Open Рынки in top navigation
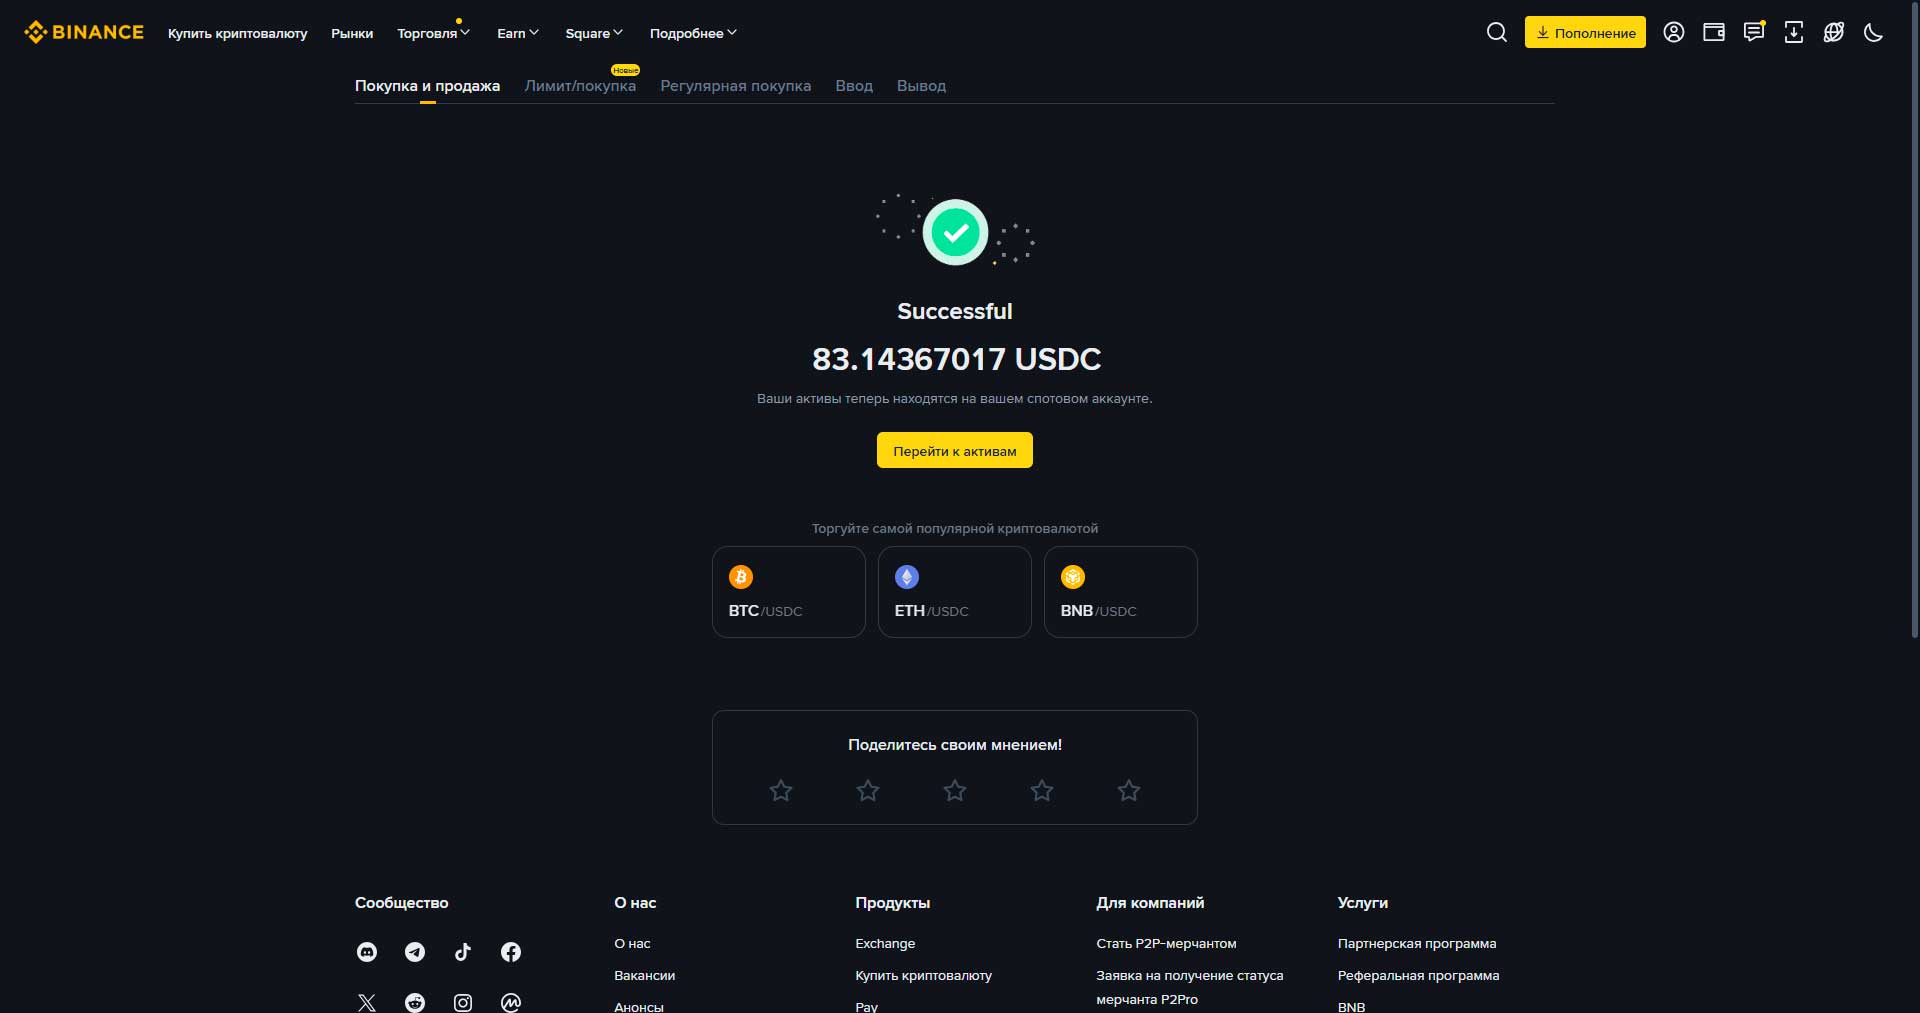Image resolution: width=1920 pixels, height=1013 pixels. [352, 33]
